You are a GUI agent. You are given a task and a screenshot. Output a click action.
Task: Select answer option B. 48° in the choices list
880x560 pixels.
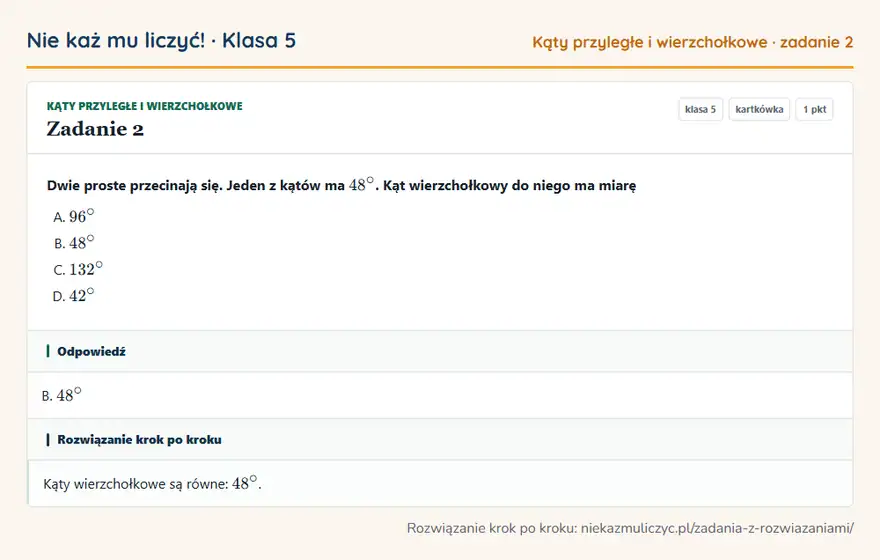[74, 242]
